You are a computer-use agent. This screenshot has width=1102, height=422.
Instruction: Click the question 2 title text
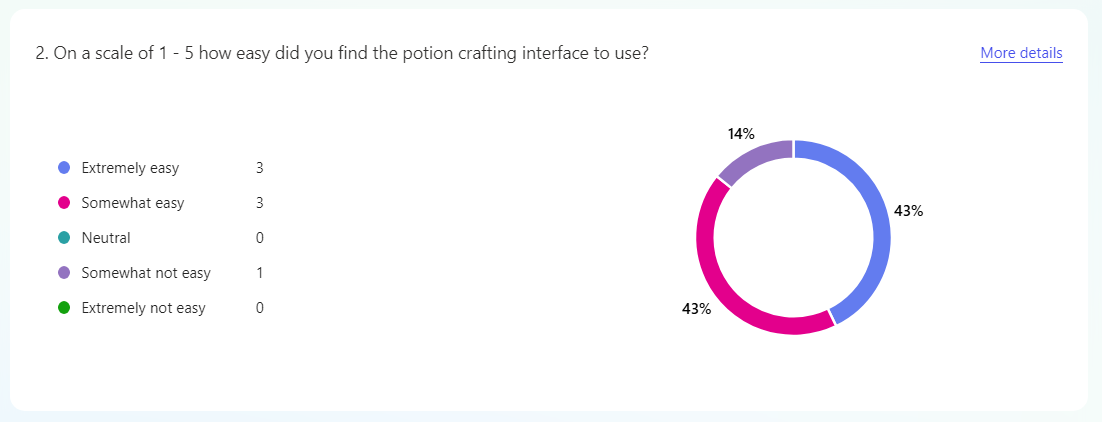coord(342,53)
